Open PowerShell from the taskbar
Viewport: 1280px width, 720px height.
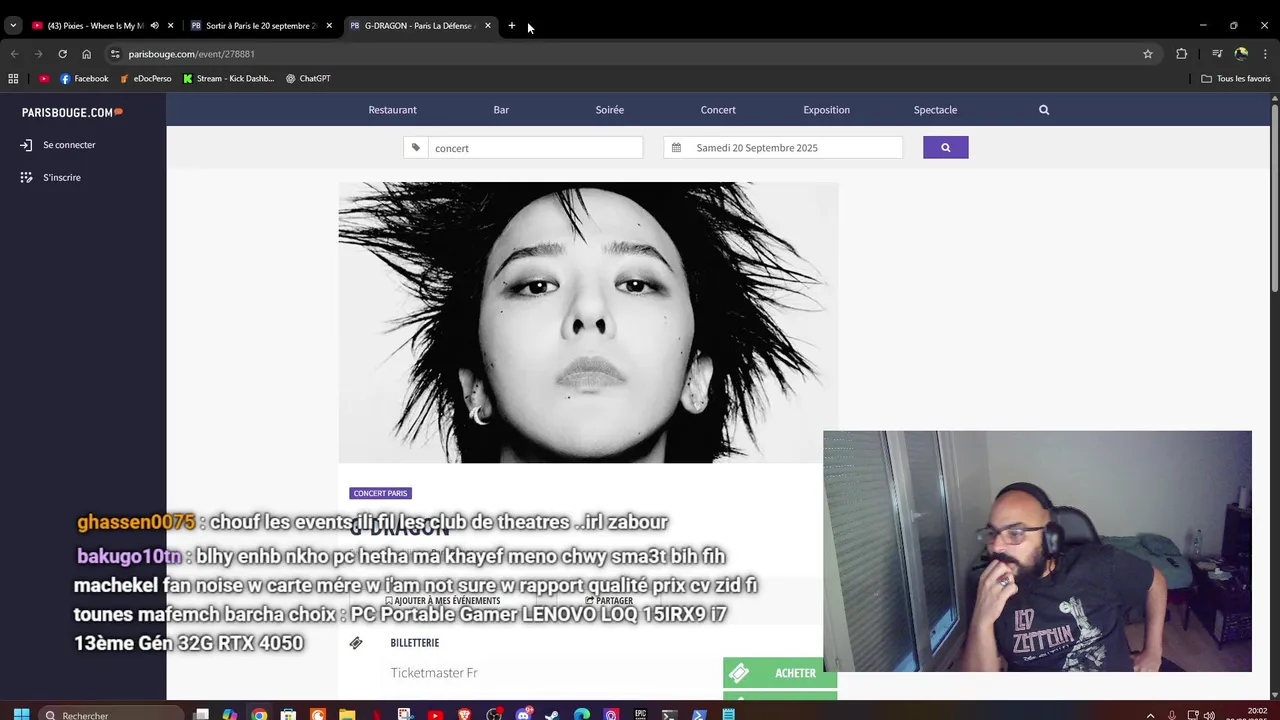699,715
